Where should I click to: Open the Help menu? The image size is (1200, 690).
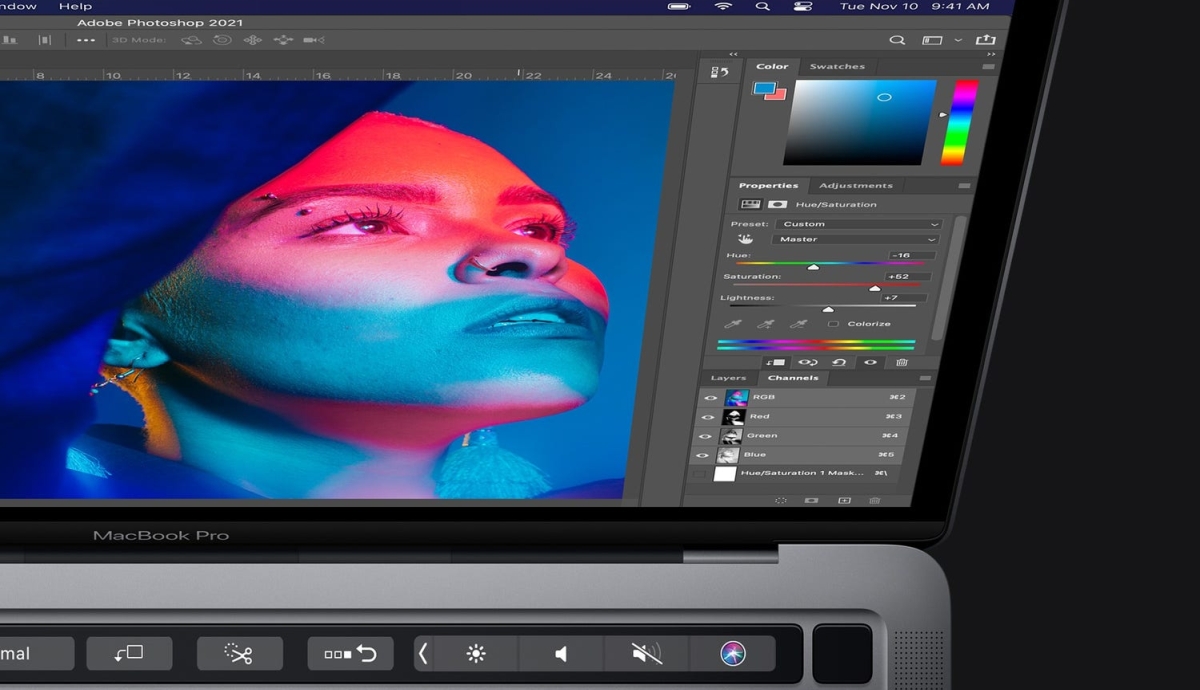[x=75, y=6]
